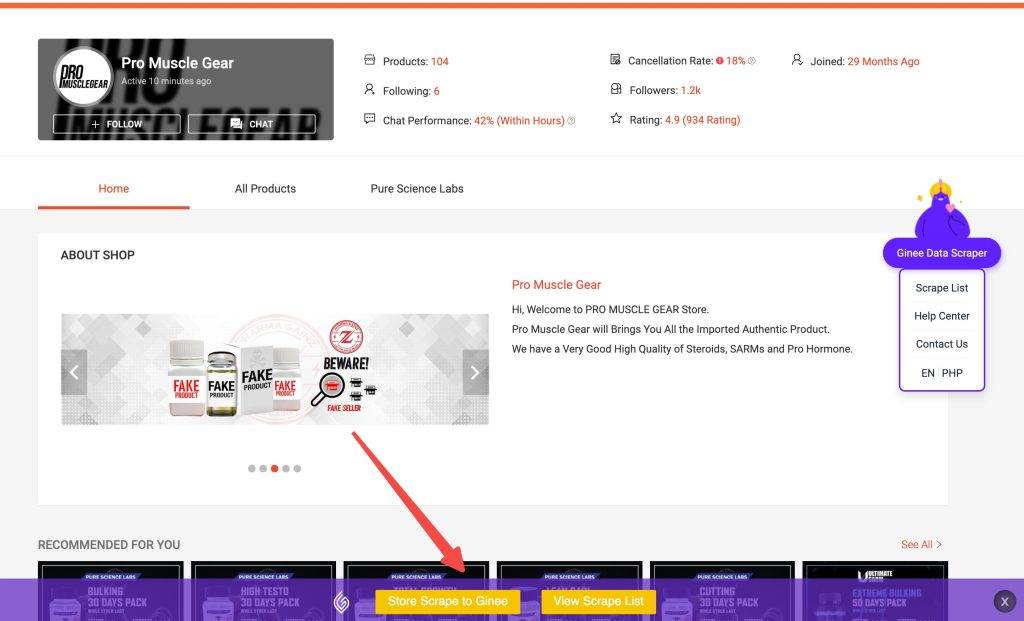The image size is (1024, 621).
Task: Click the Cancellation Rate document icon
Action: click(x=615, y=59)
